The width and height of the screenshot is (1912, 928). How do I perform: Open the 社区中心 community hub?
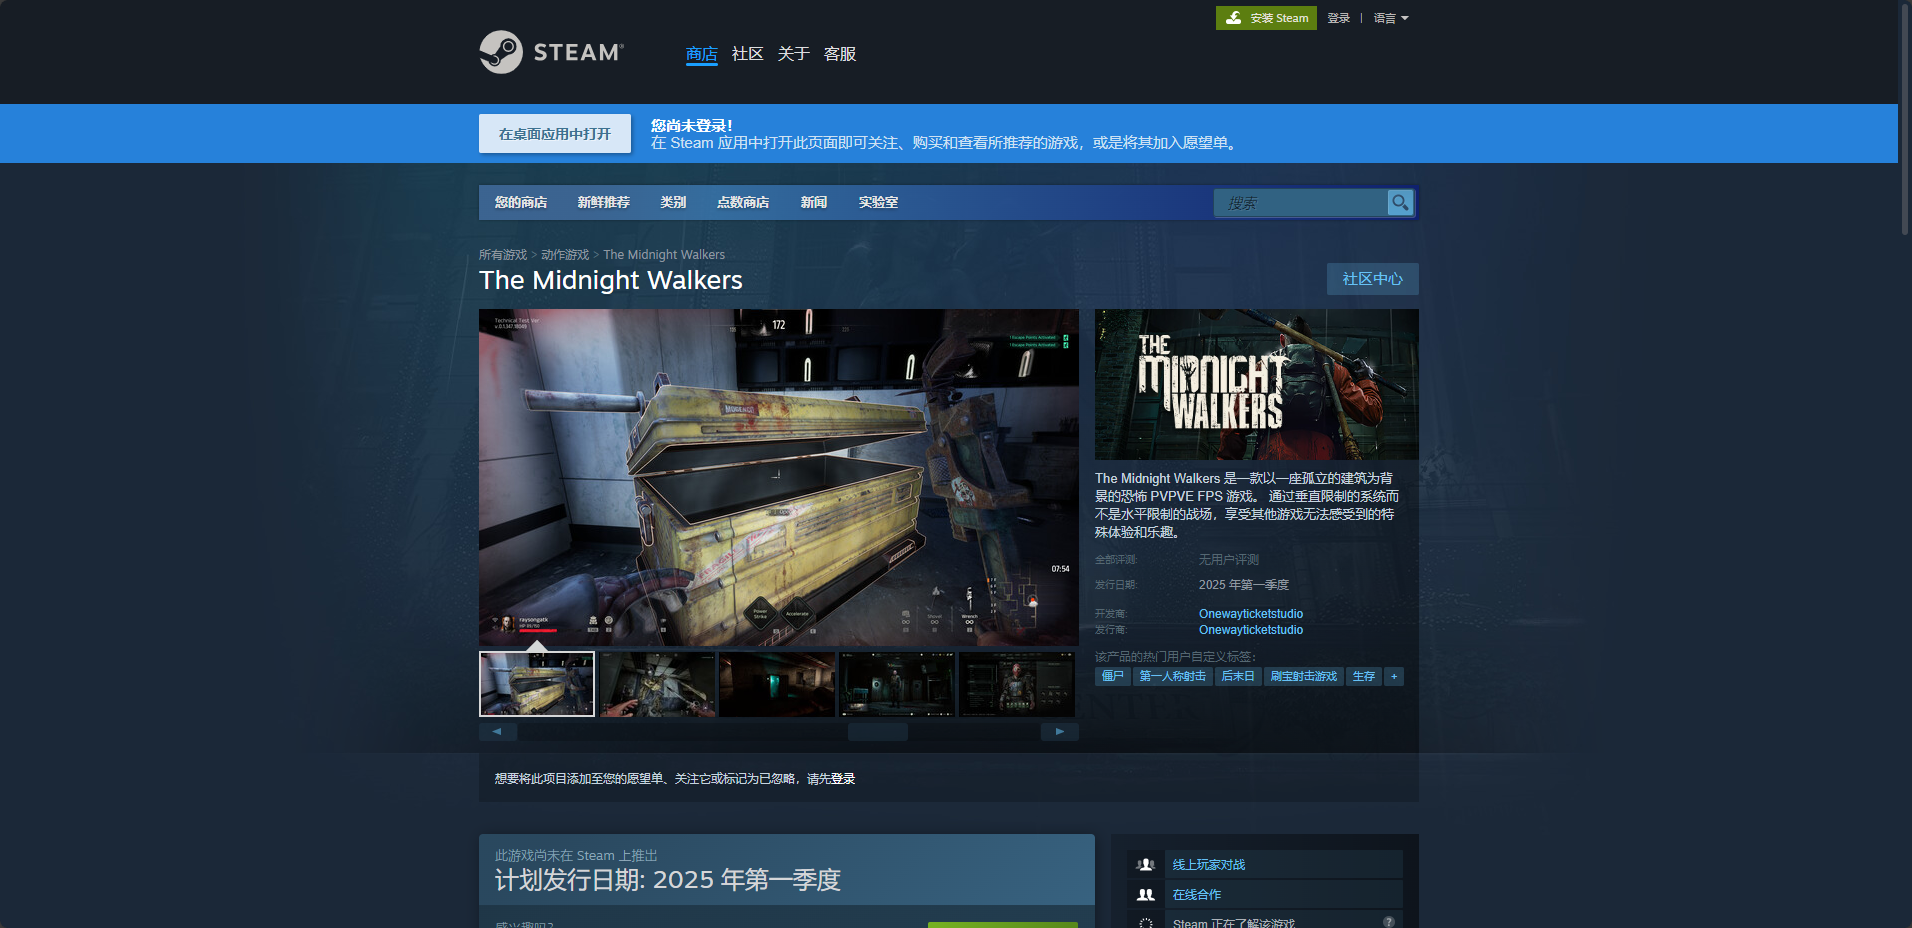[x=1373, y=279]
